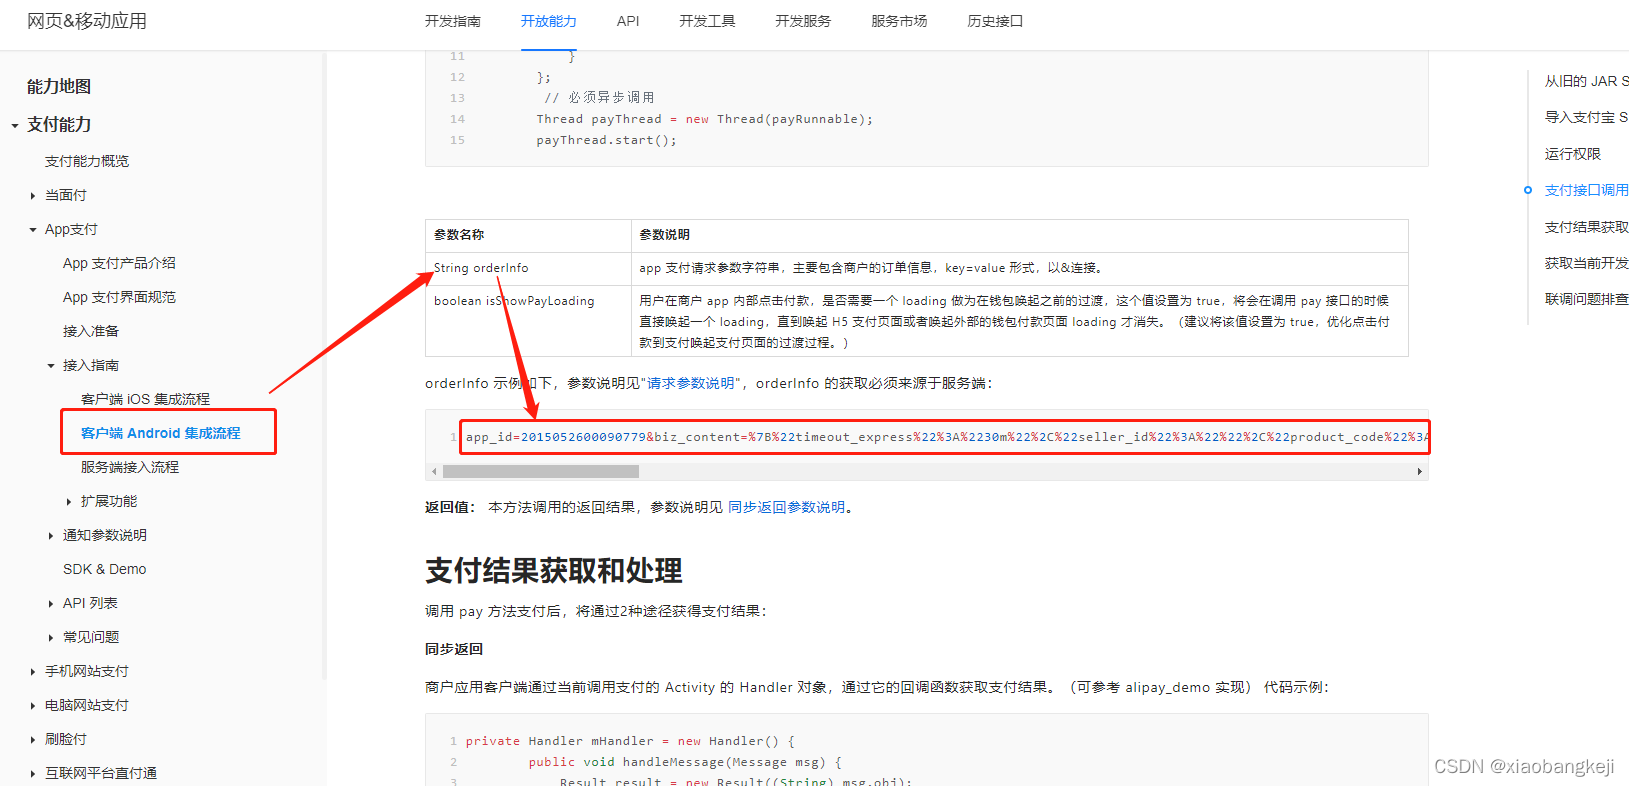Open 服务端接入流程

point(130,467)
